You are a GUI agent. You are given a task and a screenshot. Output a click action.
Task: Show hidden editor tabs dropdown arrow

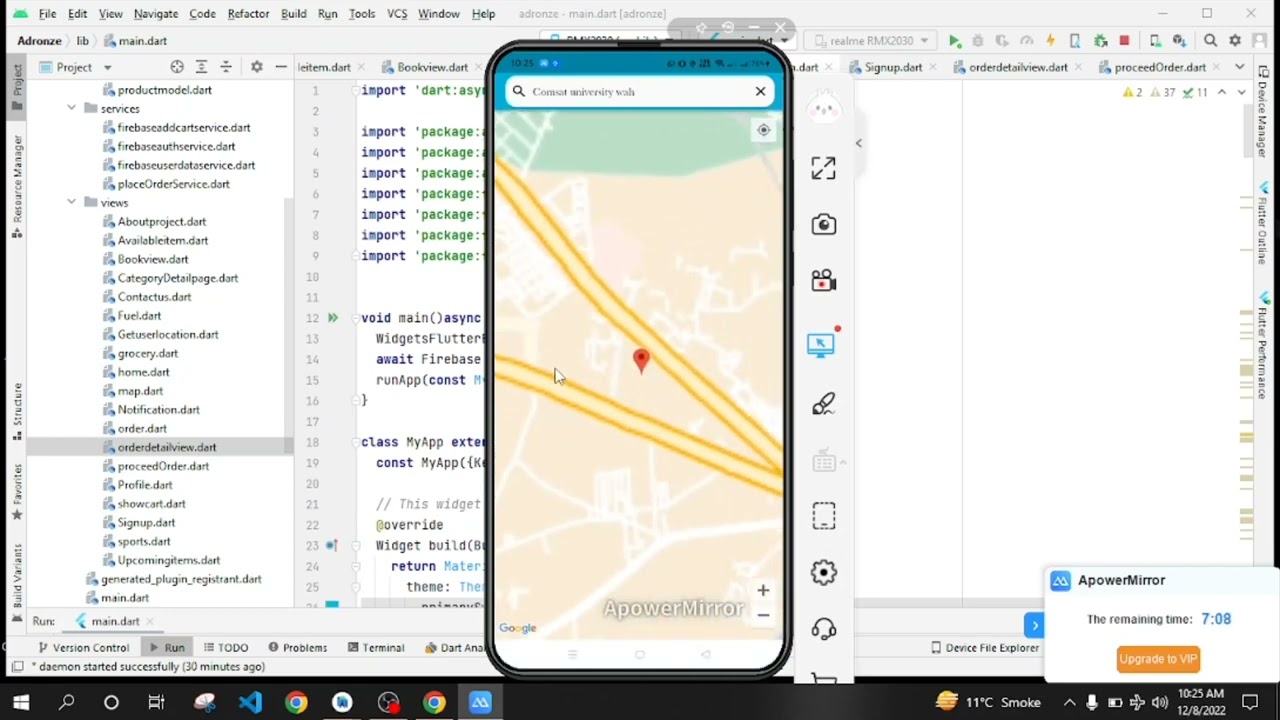[x=1240, y=67]
